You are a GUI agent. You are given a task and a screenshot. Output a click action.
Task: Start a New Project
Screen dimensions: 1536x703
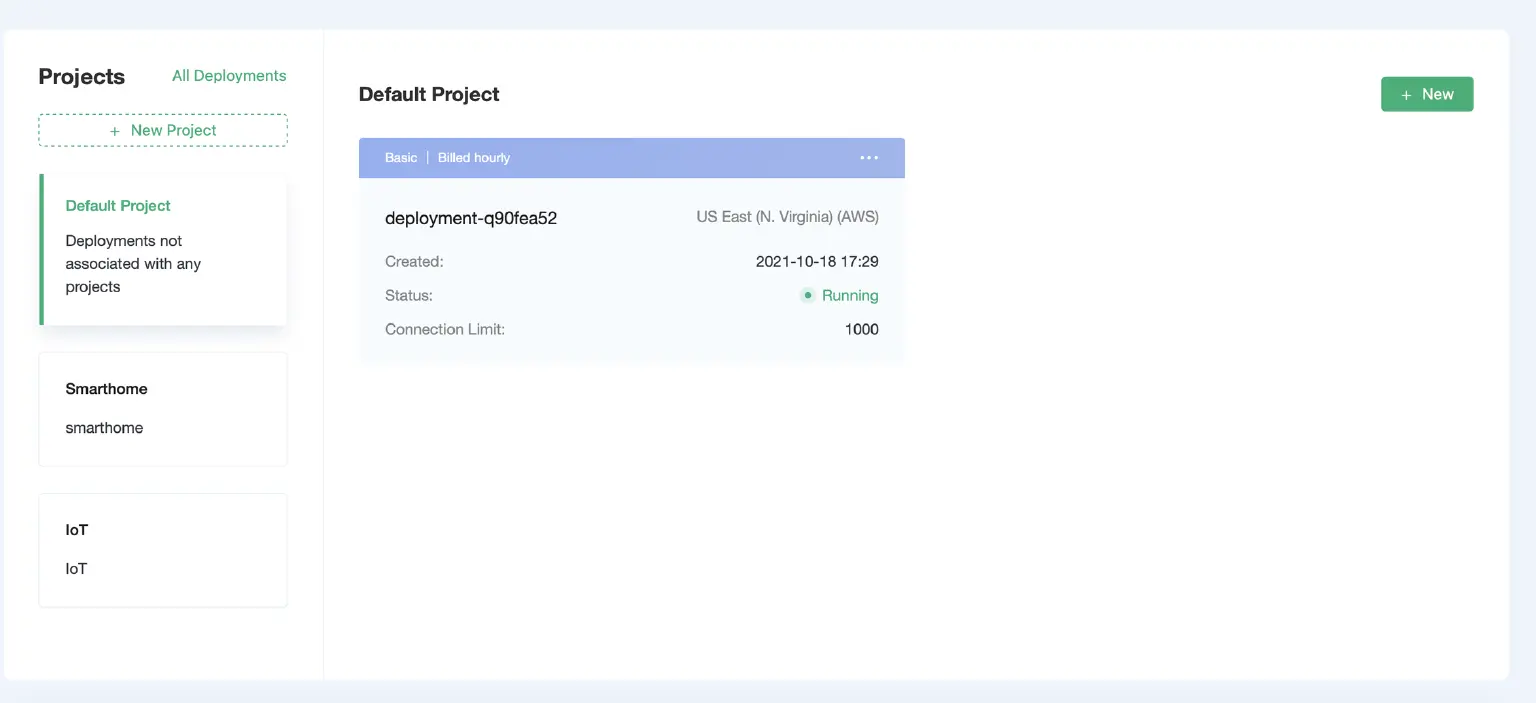(x=162, y=130)
